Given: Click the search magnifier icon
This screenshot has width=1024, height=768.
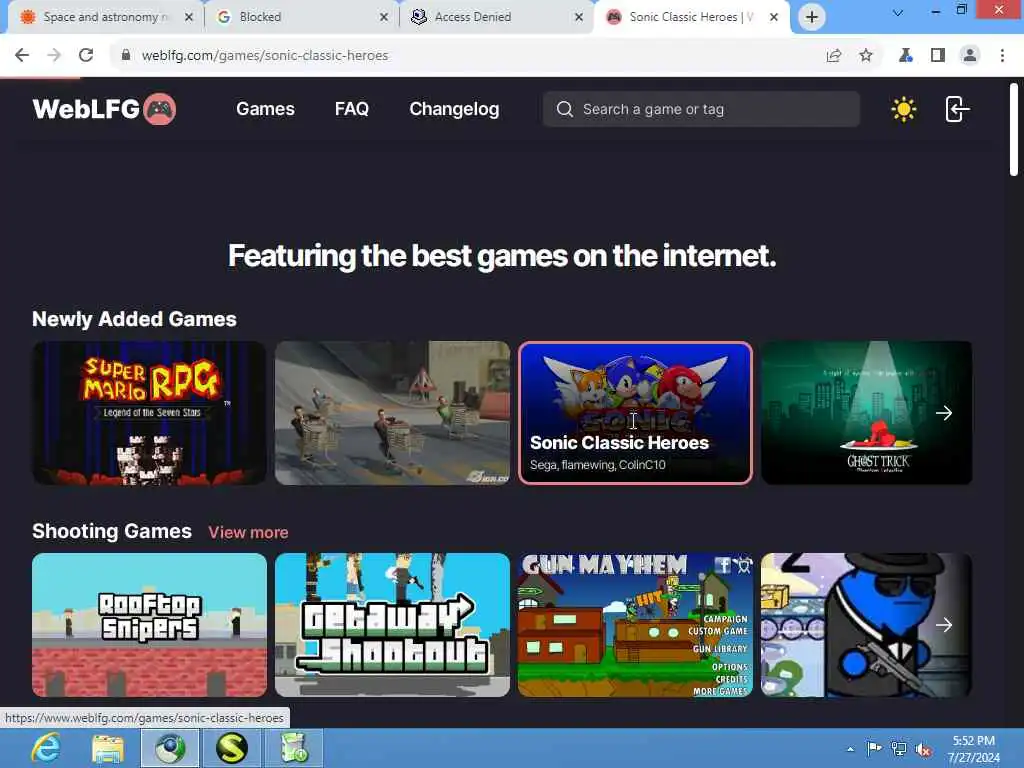Looking at the screenshot, I should pos(564,109).
